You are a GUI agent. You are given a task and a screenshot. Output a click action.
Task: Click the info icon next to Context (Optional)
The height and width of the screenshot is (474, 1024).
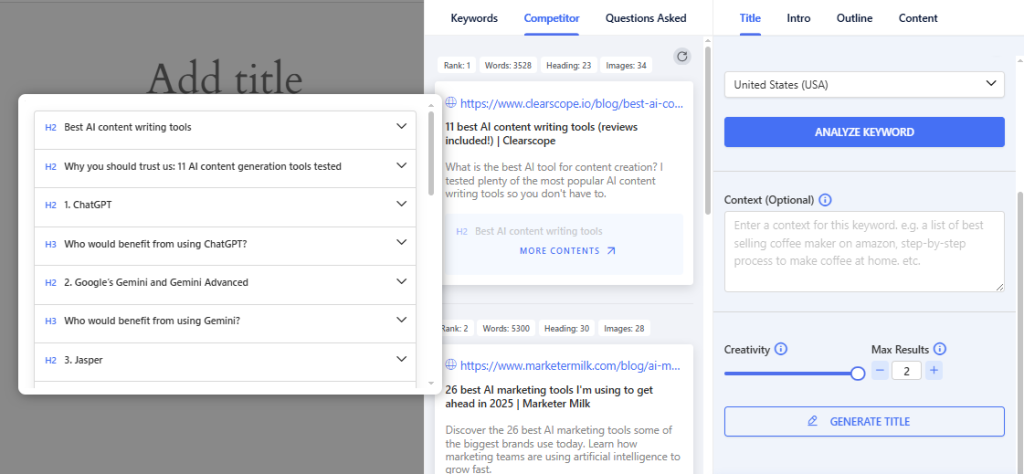click(x=825, y=200)
